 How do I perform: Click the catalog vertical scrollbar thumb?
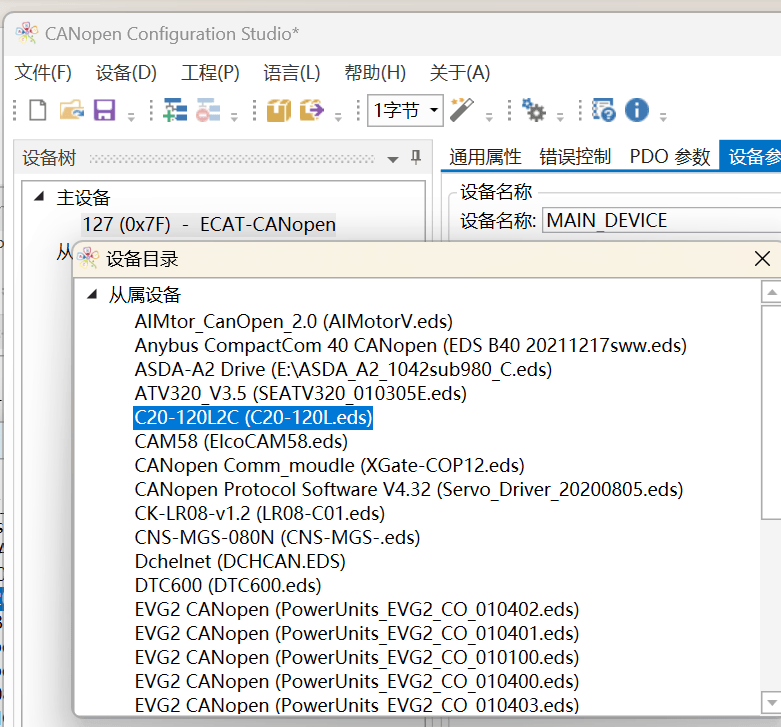[771, 413]
